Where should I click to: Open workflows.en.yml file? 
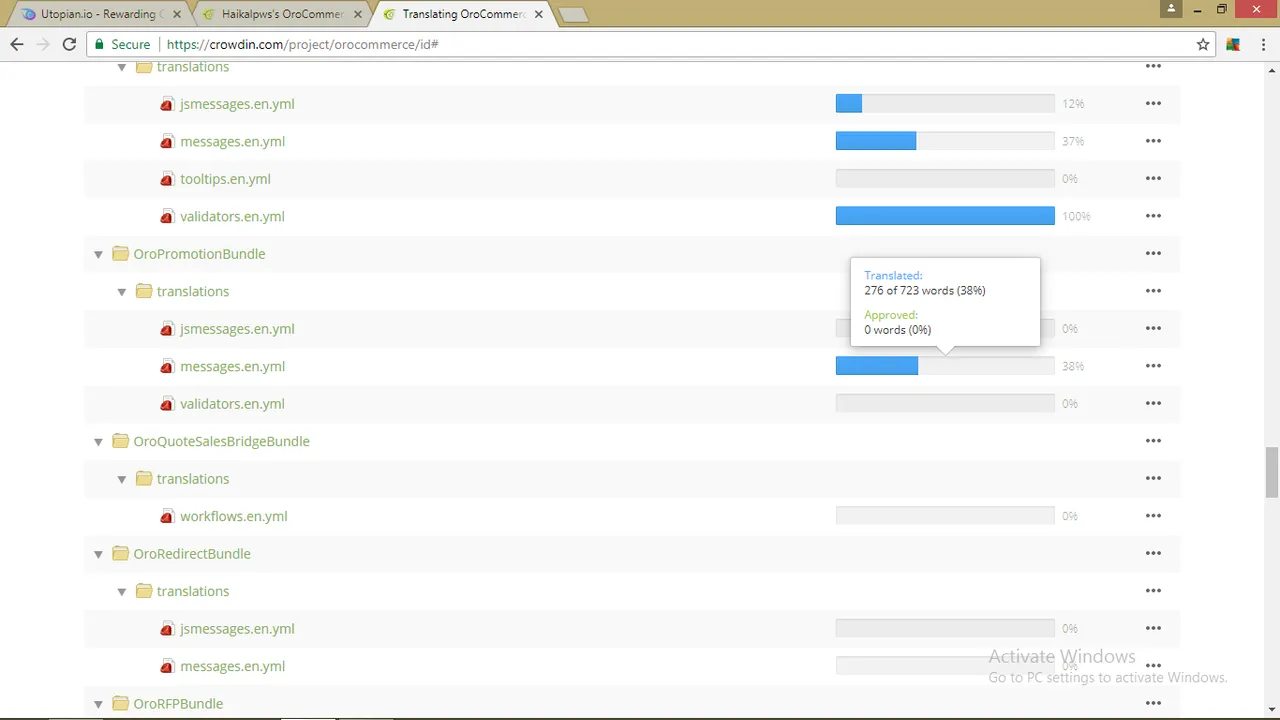point(234,516)
